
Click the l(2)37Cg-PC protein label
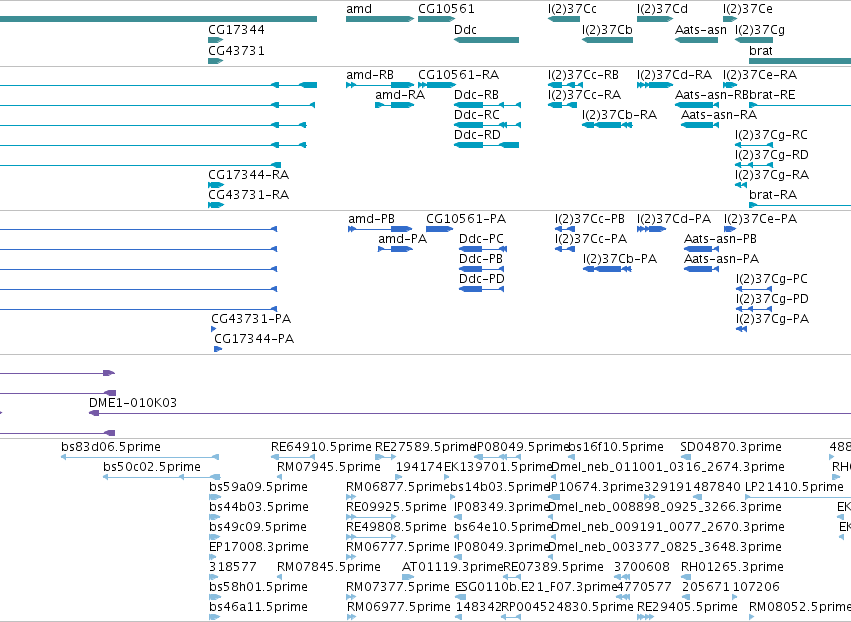point(772,278)
